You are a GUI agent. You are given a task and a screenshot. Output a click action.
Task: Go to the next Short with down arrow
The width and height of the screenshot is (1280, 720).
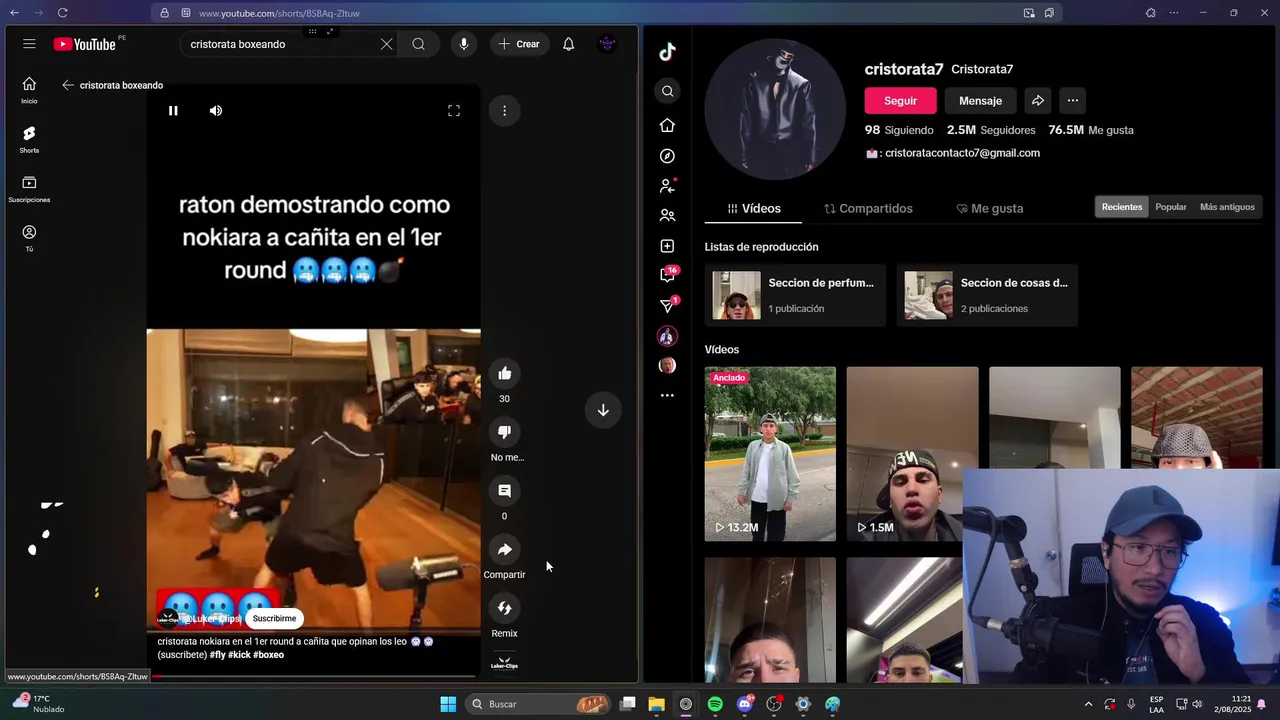tap(603, 410)
